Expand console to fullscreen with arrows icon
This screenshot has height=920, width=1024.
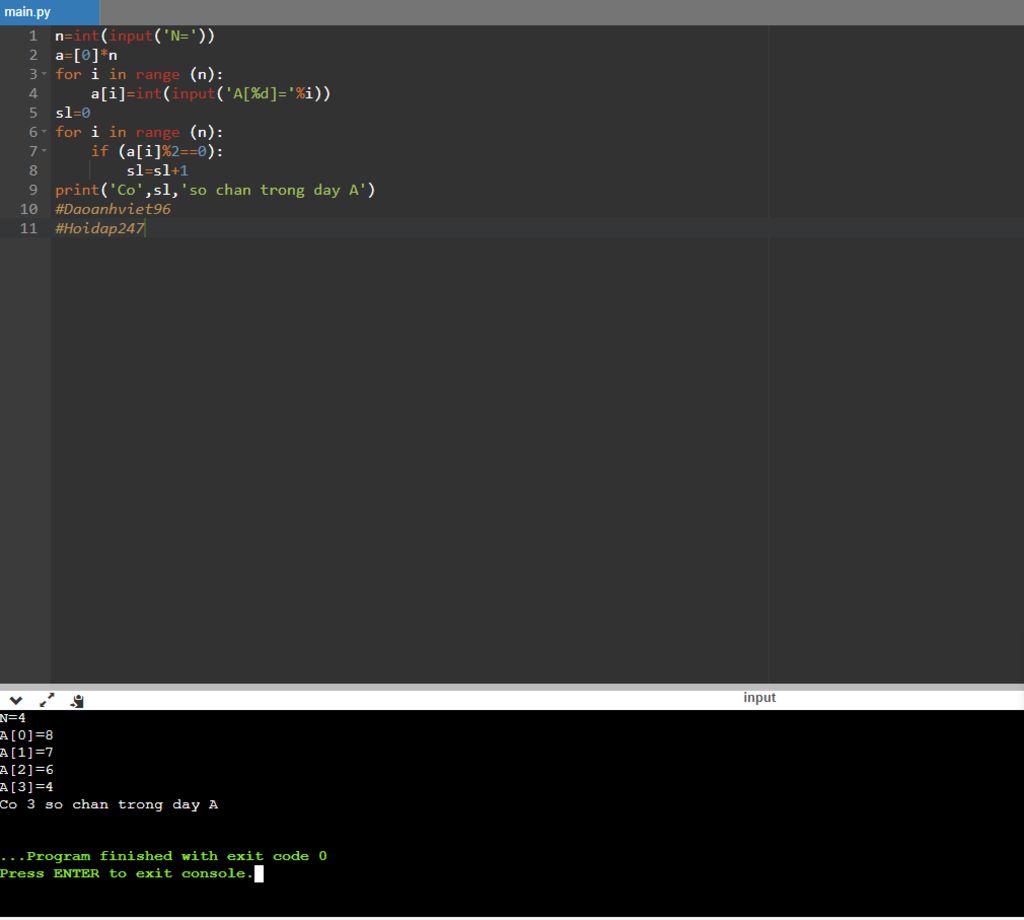(47, 700)
